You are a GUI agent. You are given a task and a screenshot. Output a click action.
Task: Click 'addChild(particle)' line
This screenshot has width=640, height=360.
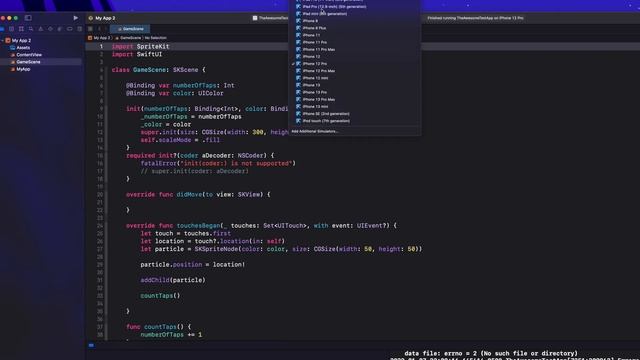click(173, 280)
